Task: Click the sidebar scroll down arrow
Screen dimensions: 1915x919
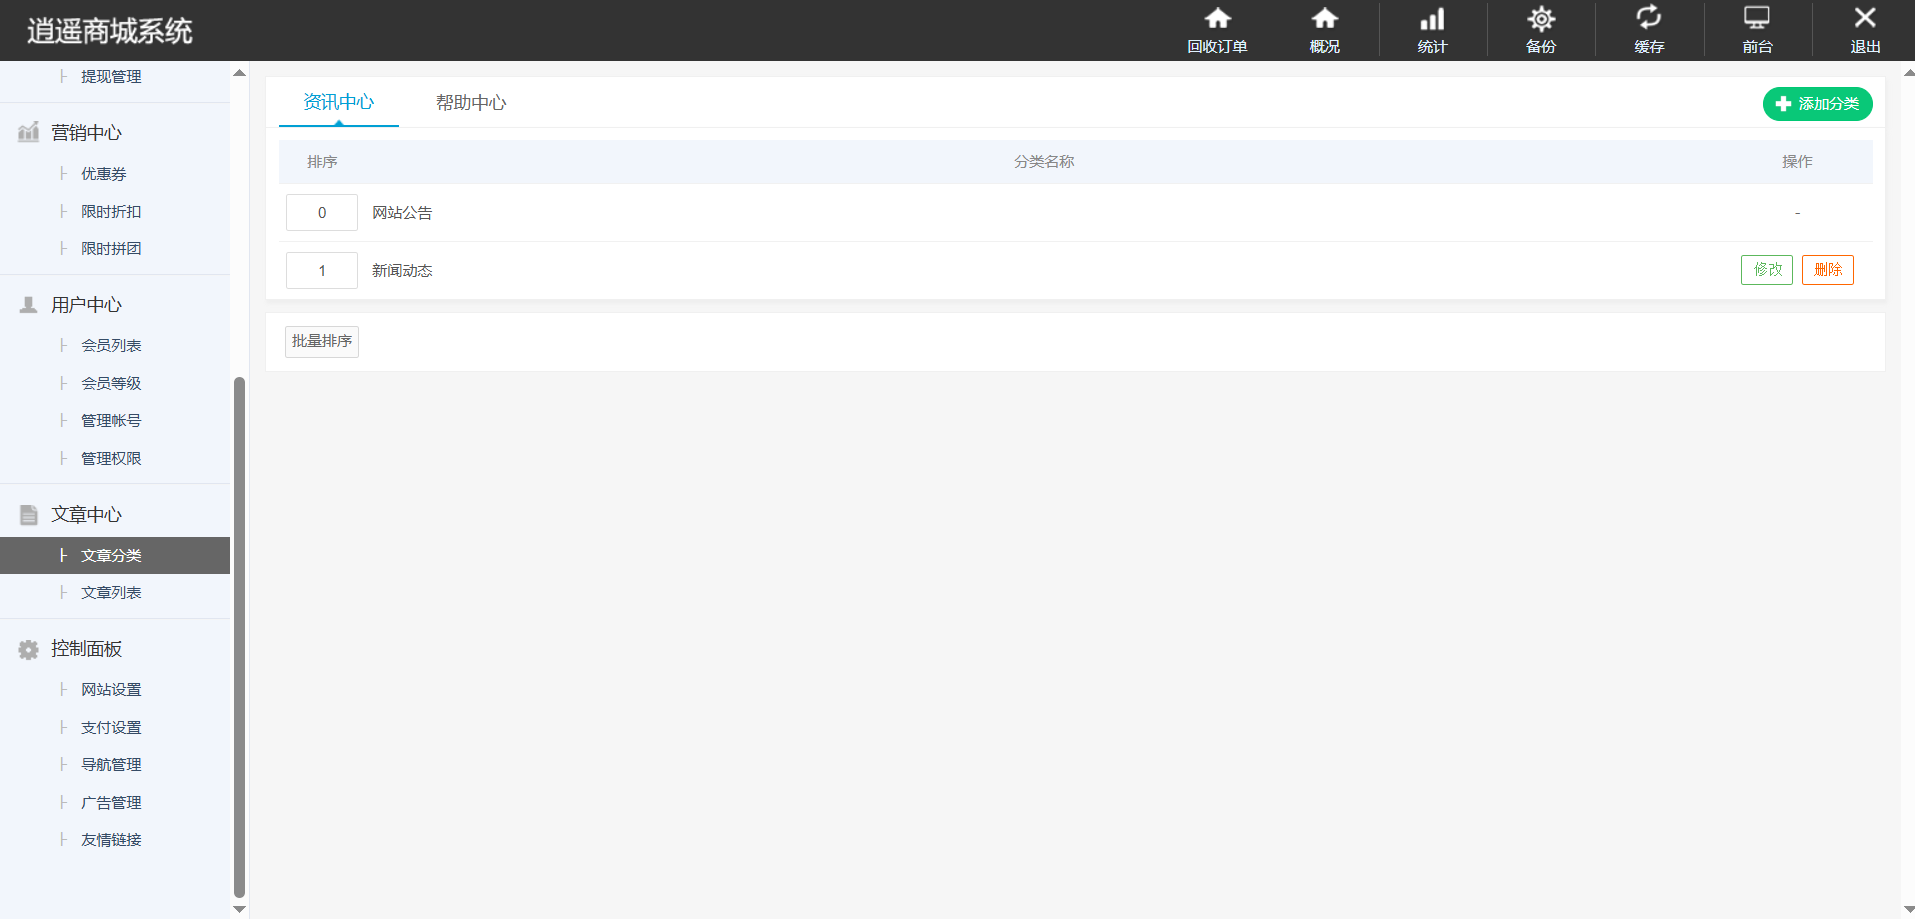Action: pos(239,909)
